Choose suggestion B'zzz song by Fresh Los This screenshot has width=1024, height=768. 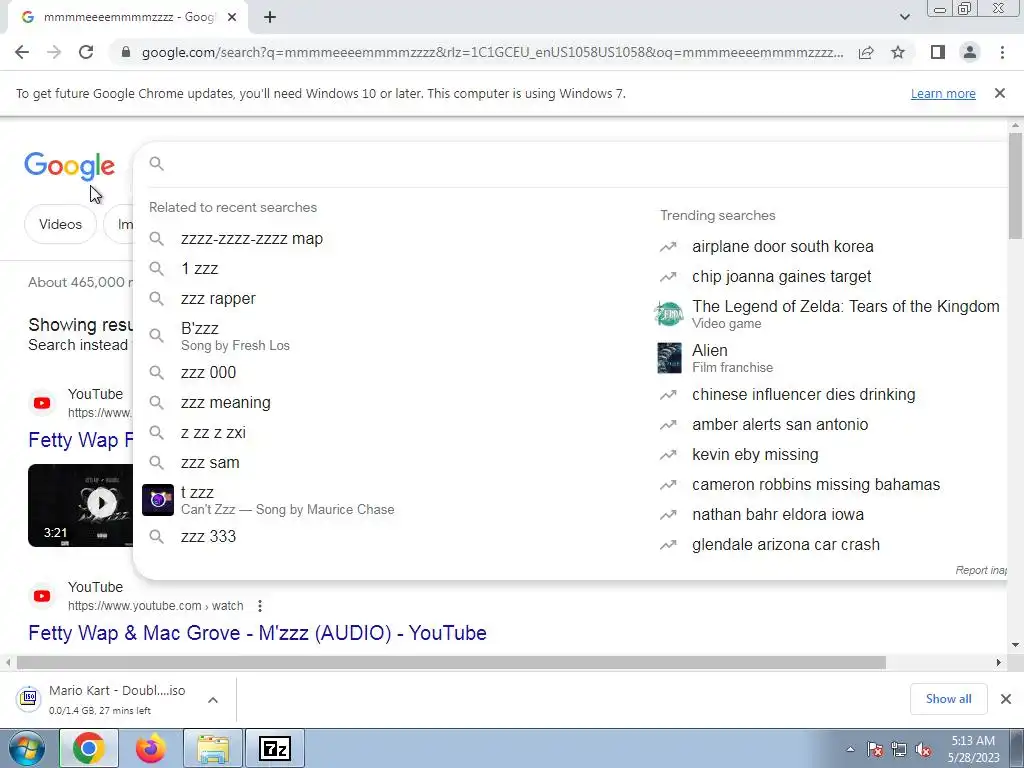pyautogui.click(x=235, y=336)
